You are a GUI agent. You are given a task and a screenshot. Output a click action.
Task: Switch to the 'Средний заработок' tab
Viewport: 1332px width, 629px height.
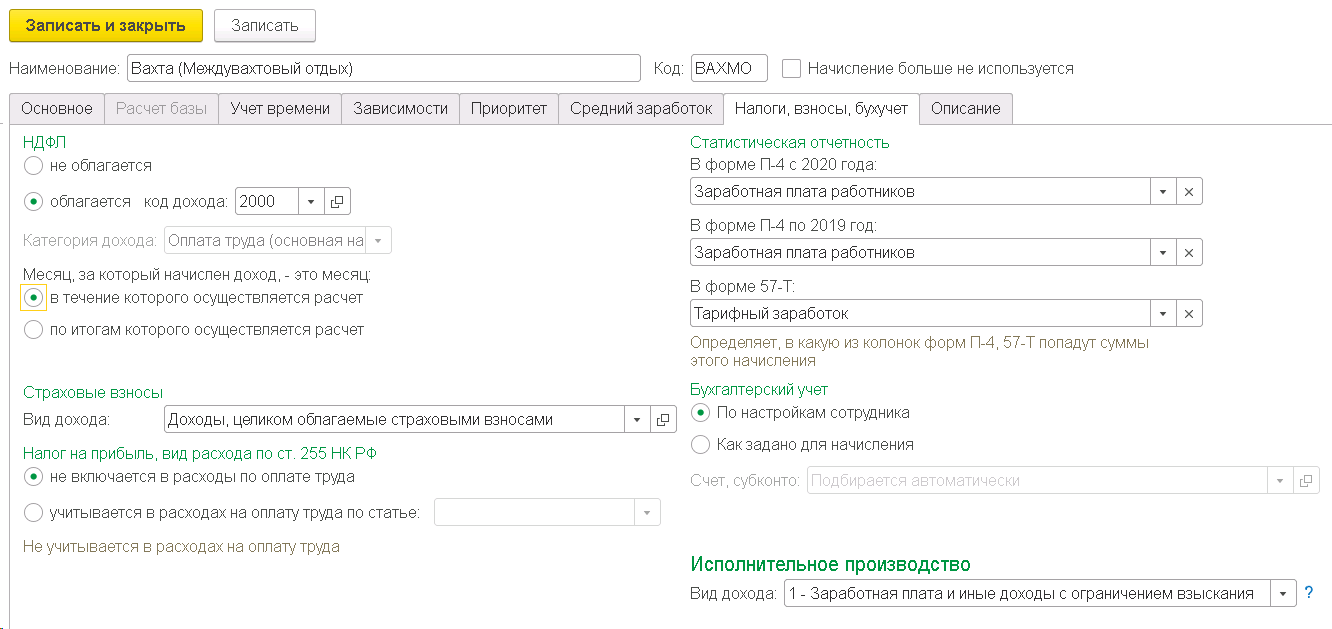(640, 109)
